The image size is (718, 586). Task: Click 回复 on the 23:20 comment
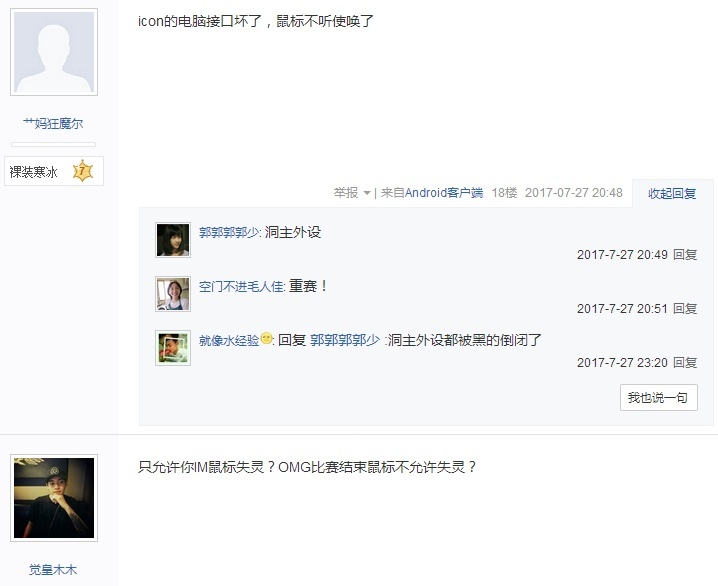[x=685, y=363]
